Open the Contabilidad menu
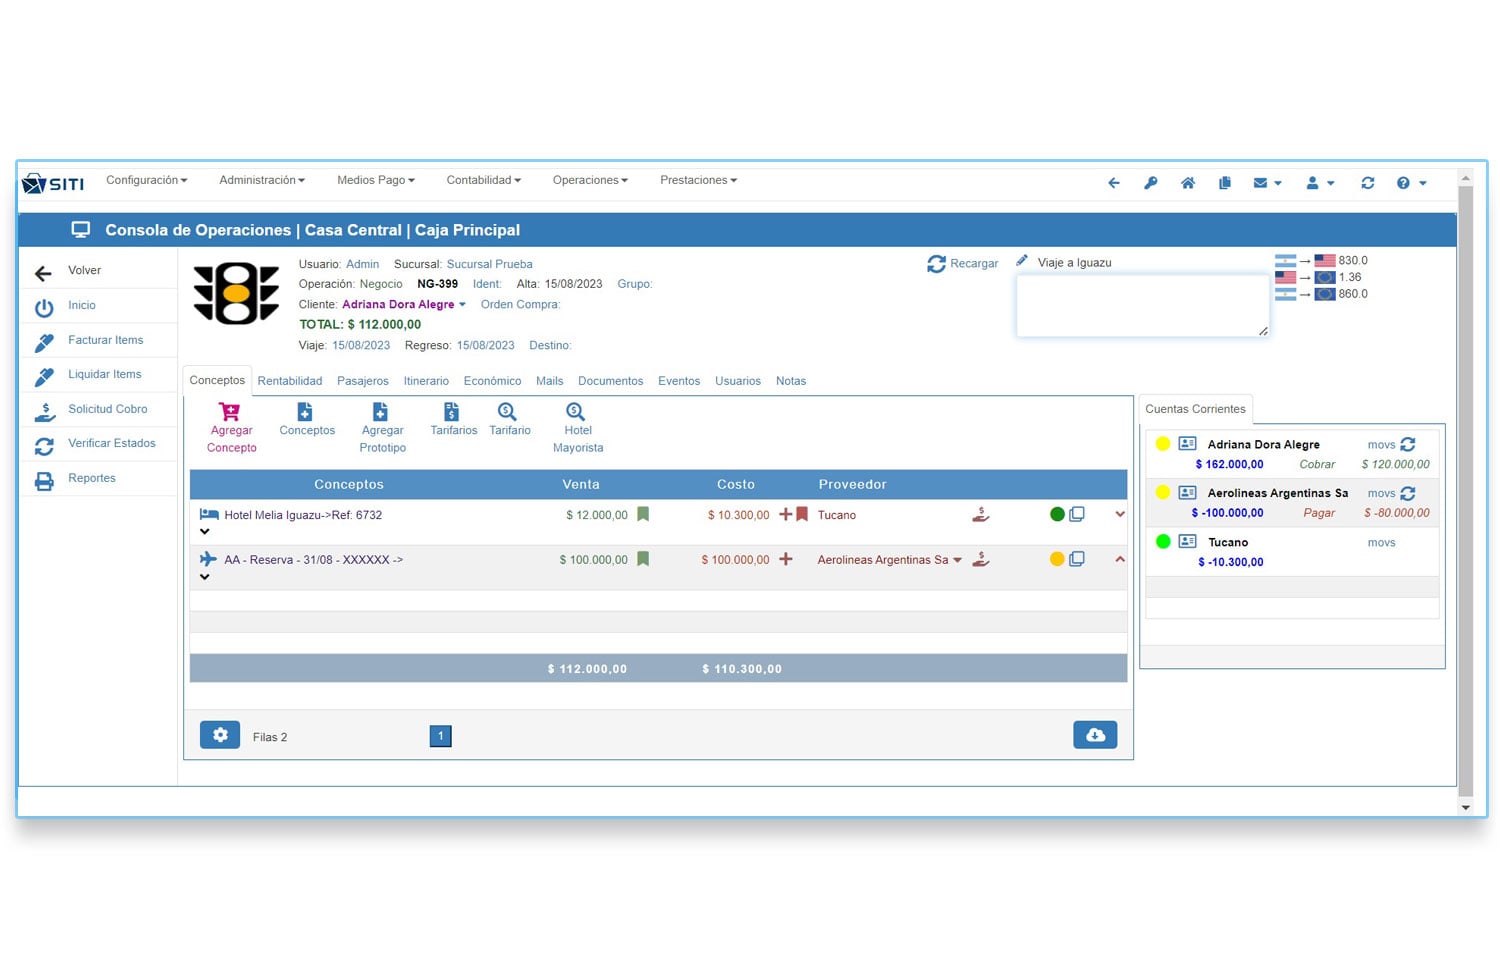The height and width of the screenshot is (980, 1500). coord(484,180)
